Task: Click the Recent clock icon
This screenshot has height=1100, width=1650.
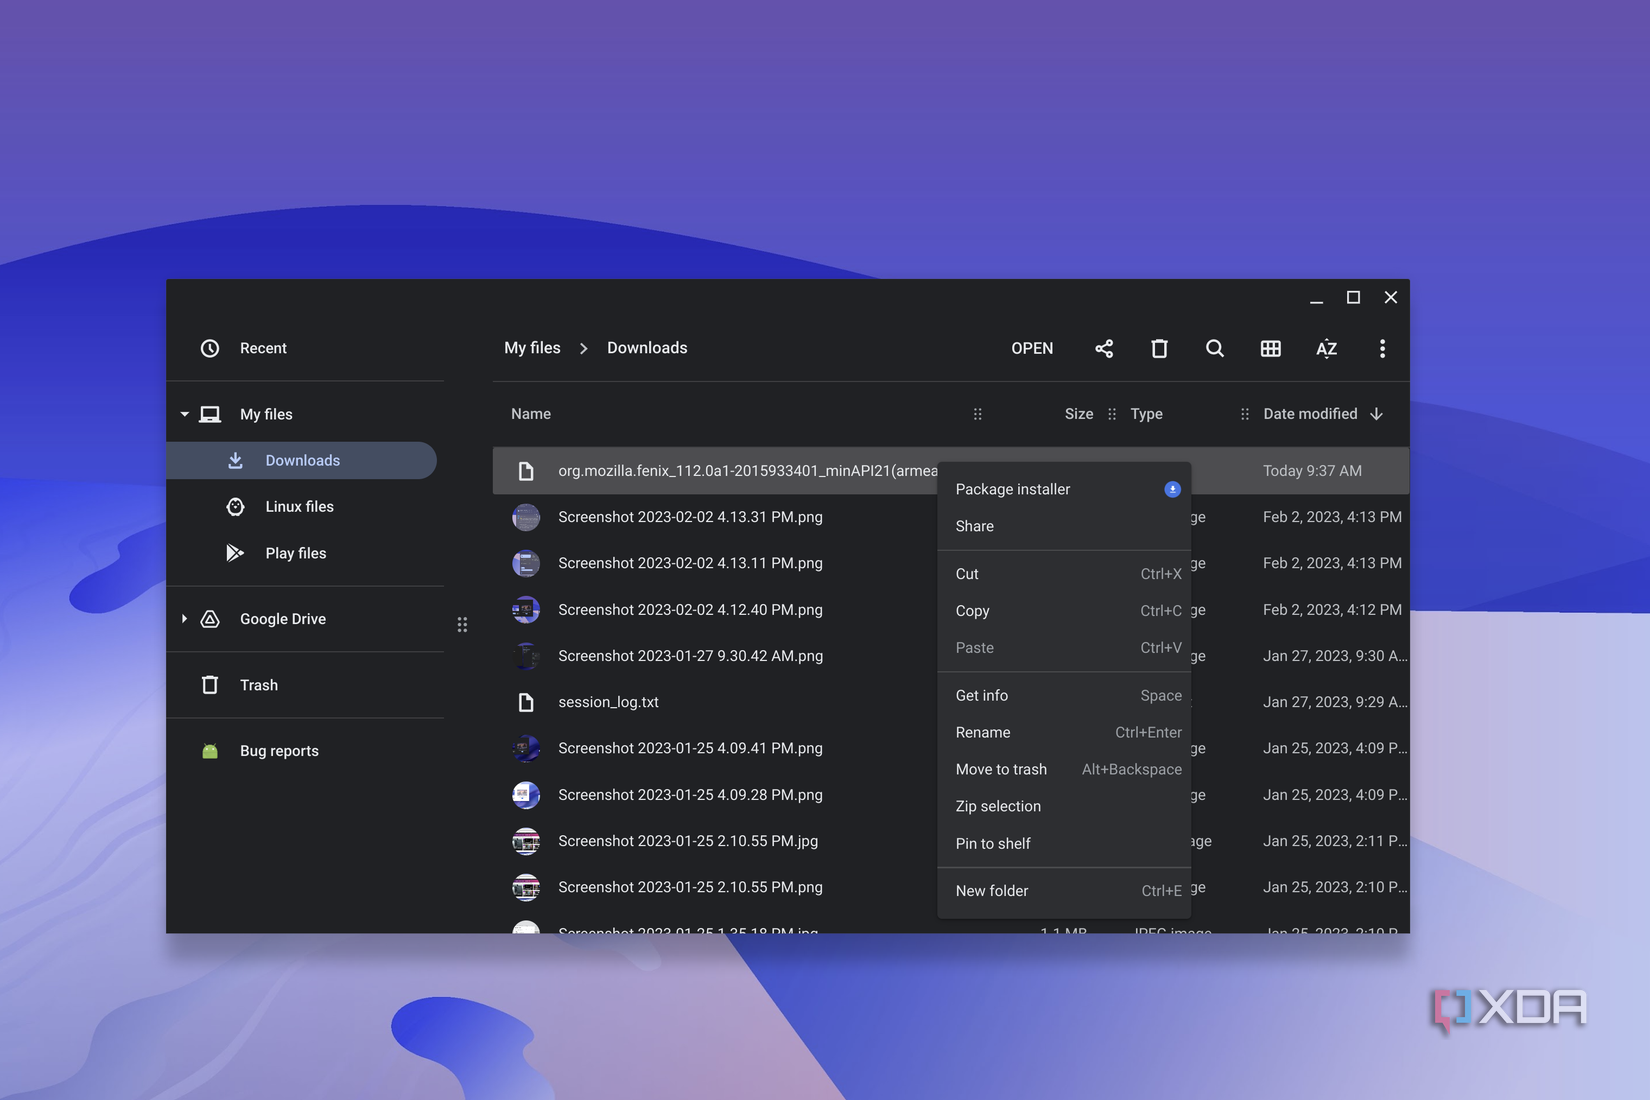Action: (x=210, y=348)
